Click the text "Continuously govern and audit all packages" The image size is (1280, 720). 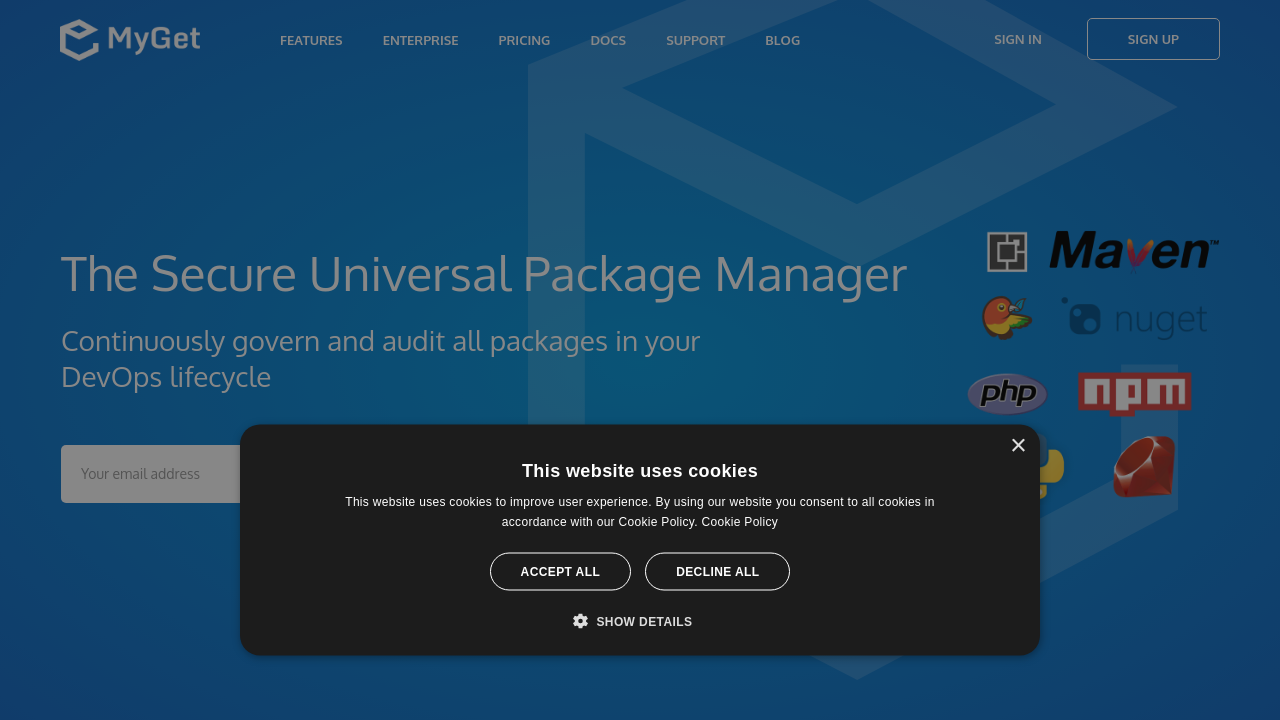pos(335,341)
